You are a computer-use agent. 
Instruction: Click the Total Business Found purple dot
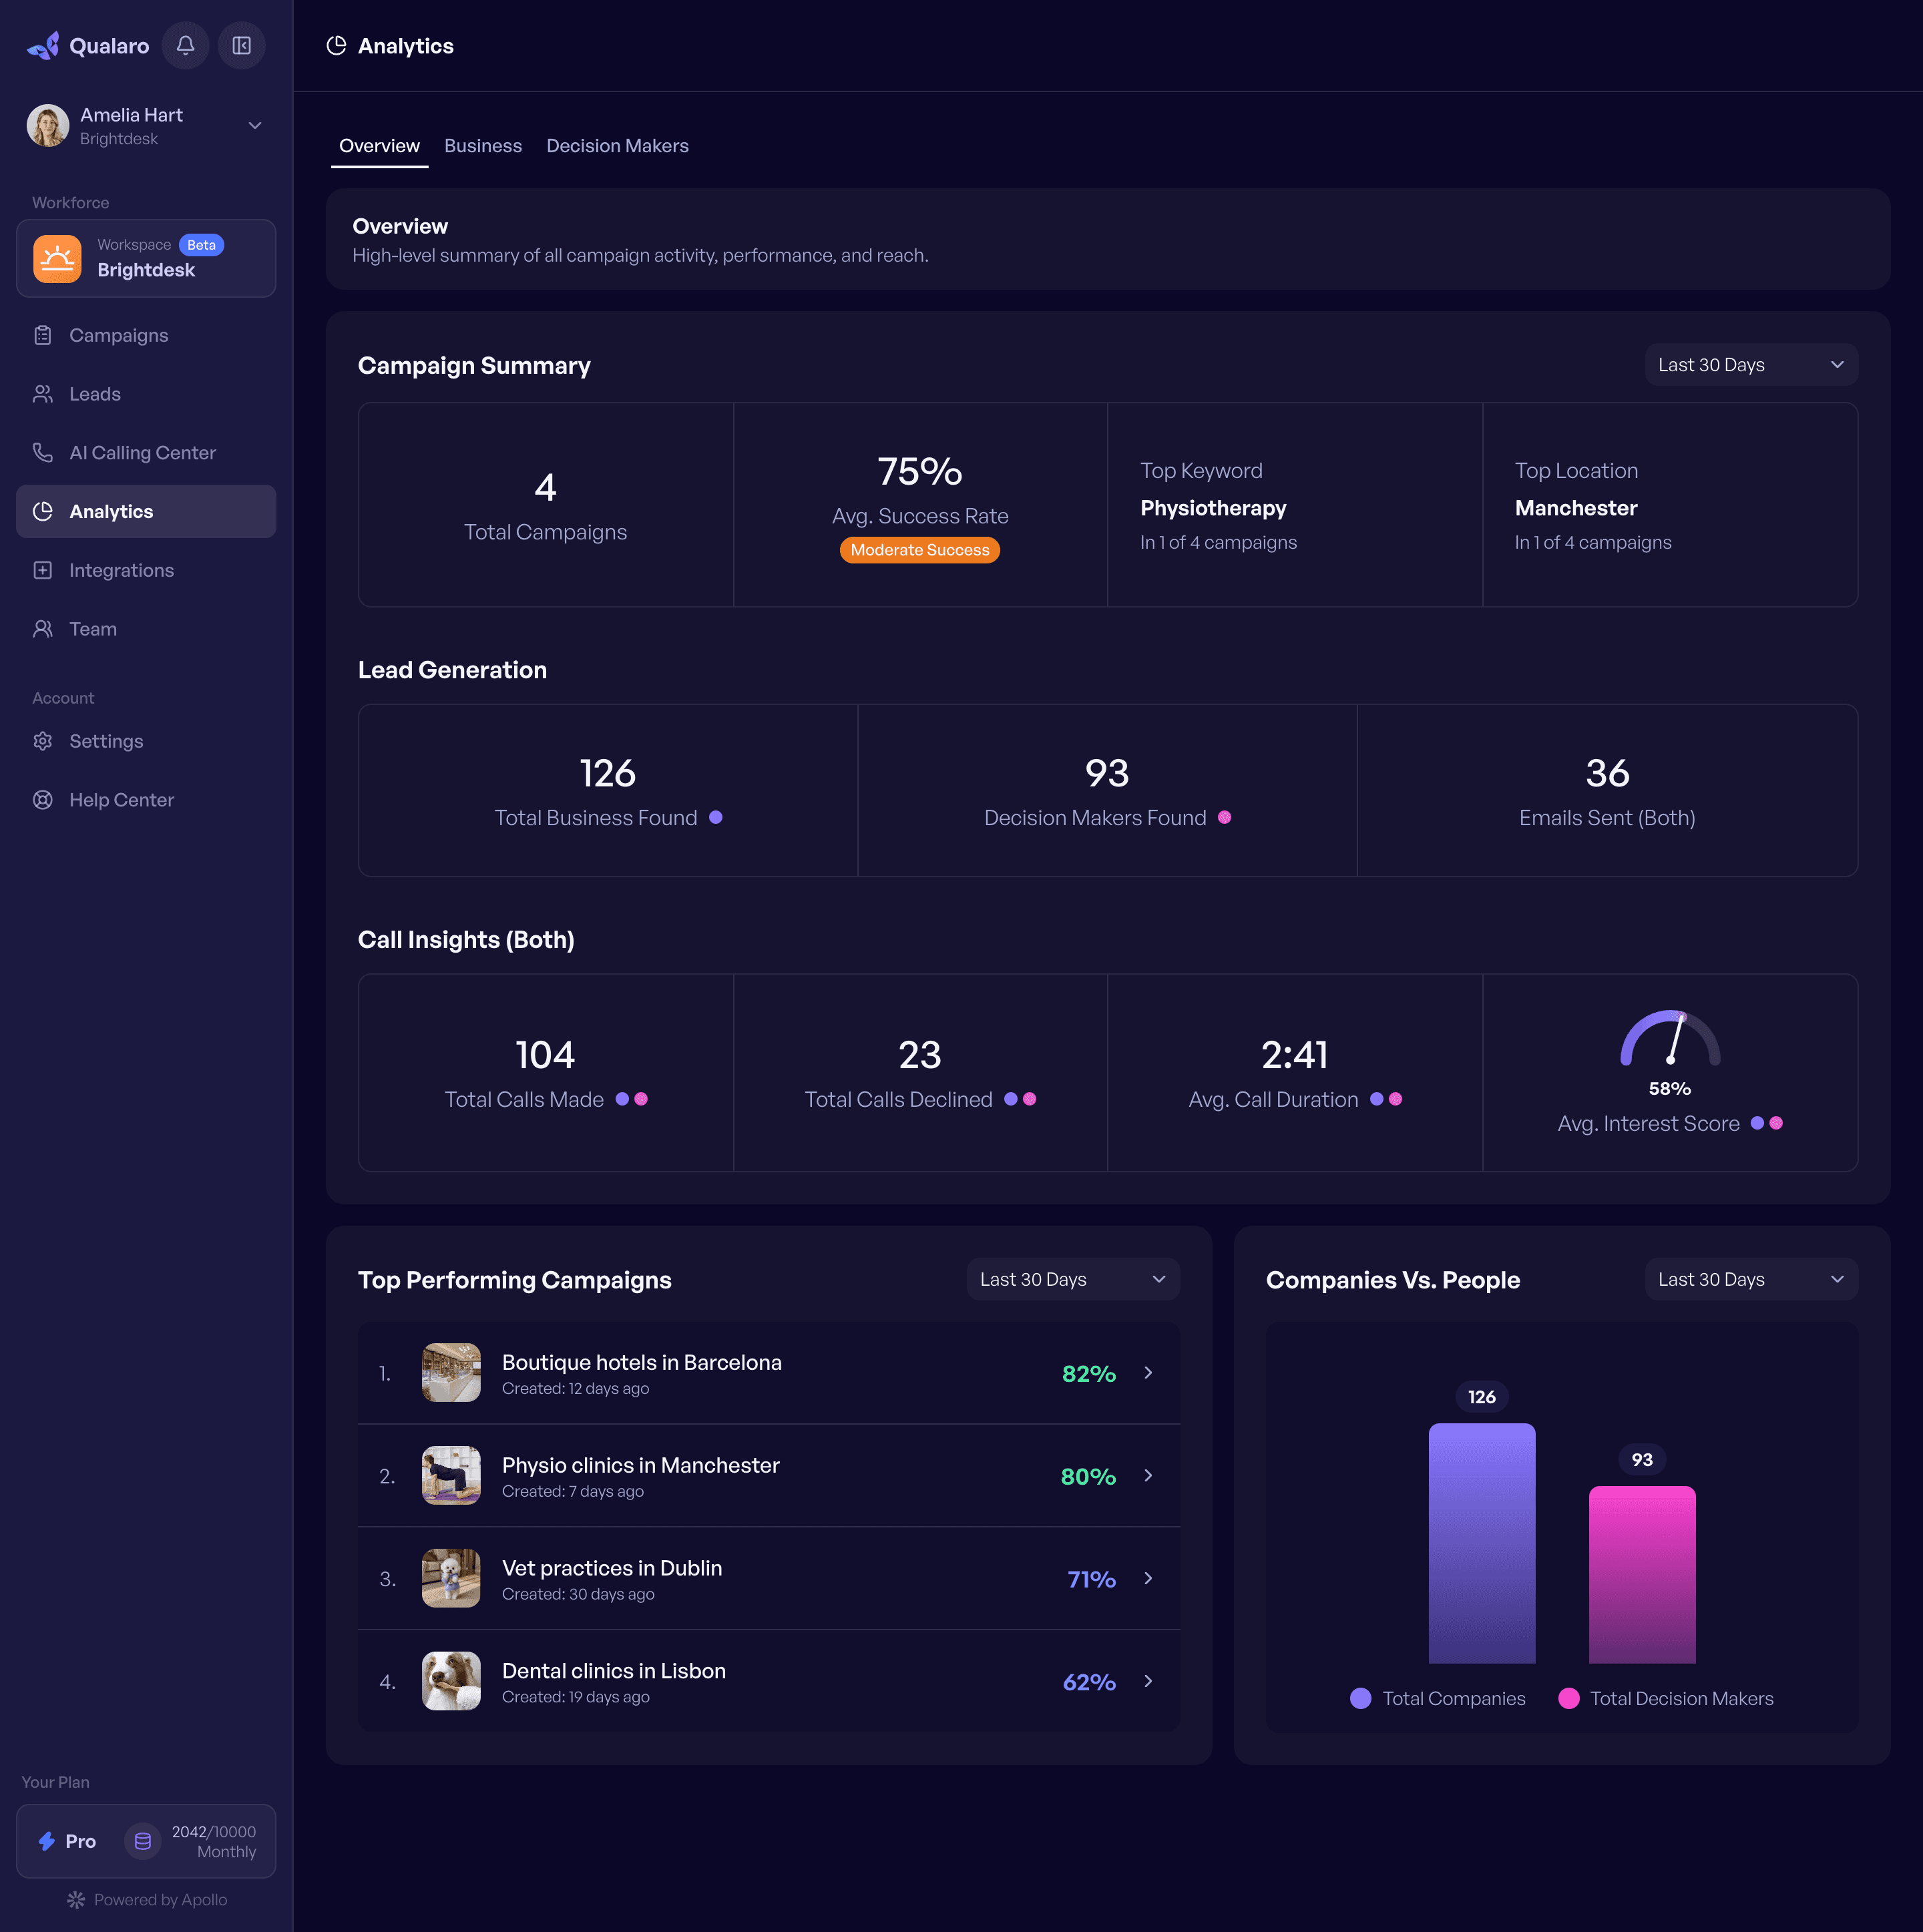pos(715,817)
